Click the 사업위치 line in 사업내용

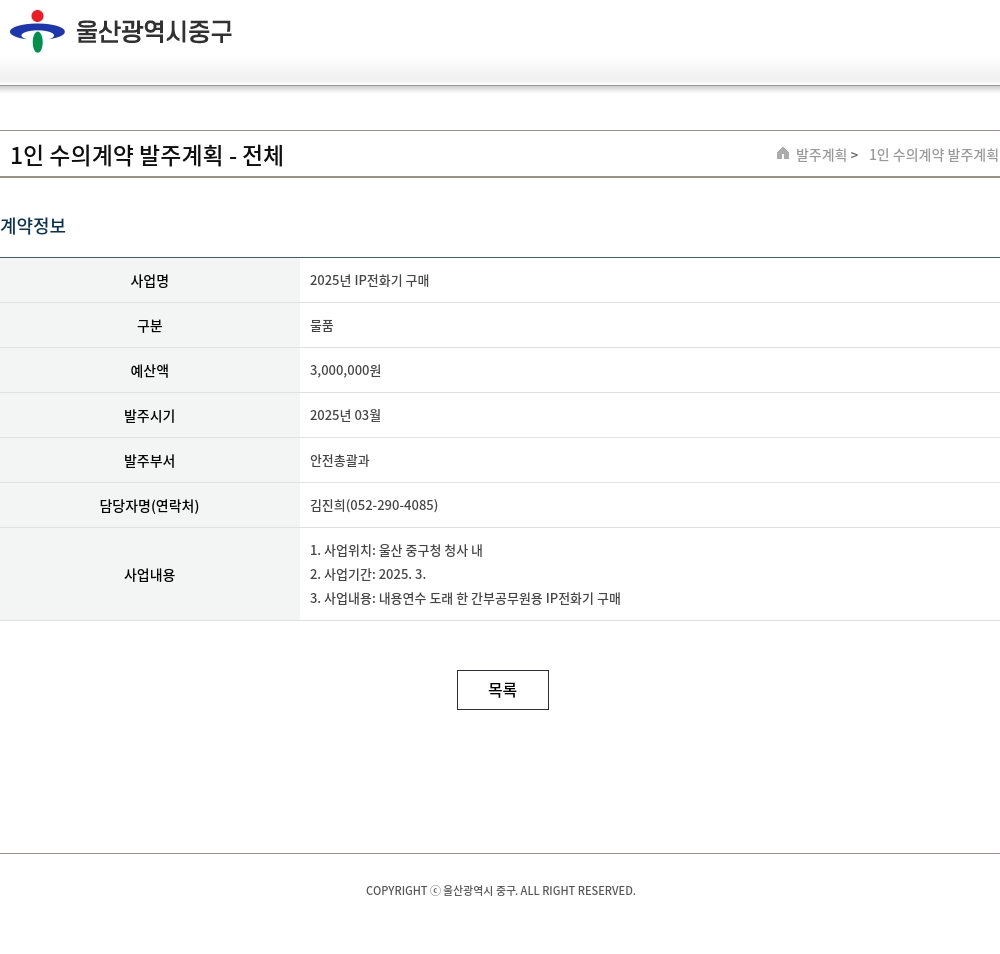click(396, 551)
